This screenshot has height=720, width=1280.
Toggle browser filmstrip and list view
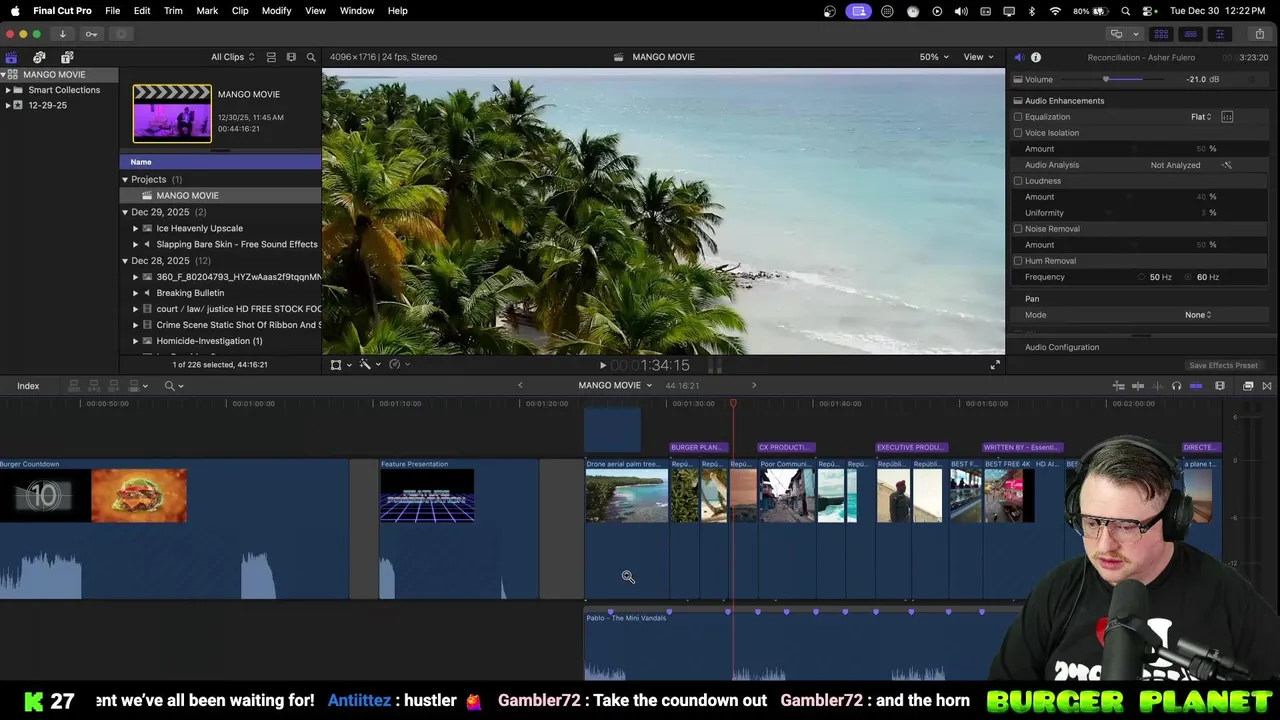coord(271,57)
